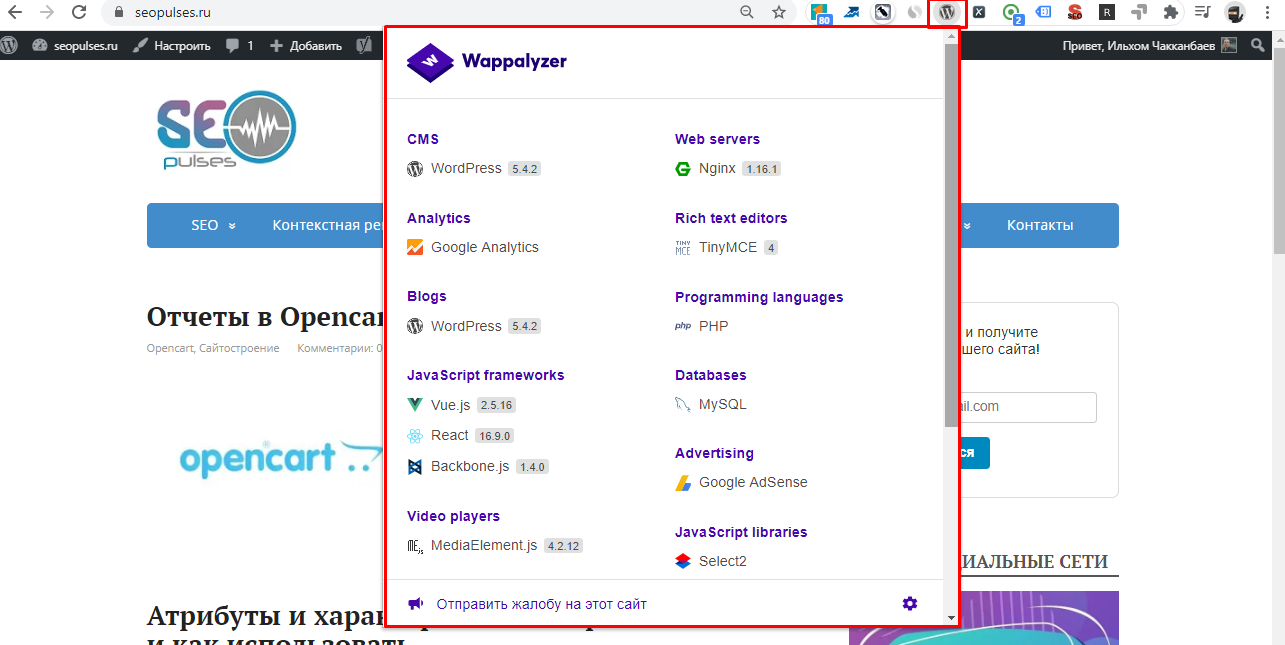
Task: Expand the SEO navigation menu
Action: (x=213, y=225)
